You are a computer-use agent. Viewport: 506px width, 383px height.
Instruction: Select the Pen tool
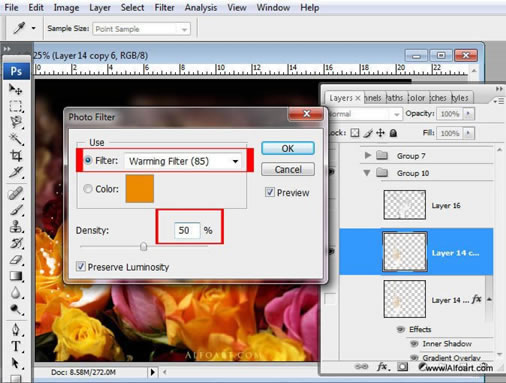[15, 330]
